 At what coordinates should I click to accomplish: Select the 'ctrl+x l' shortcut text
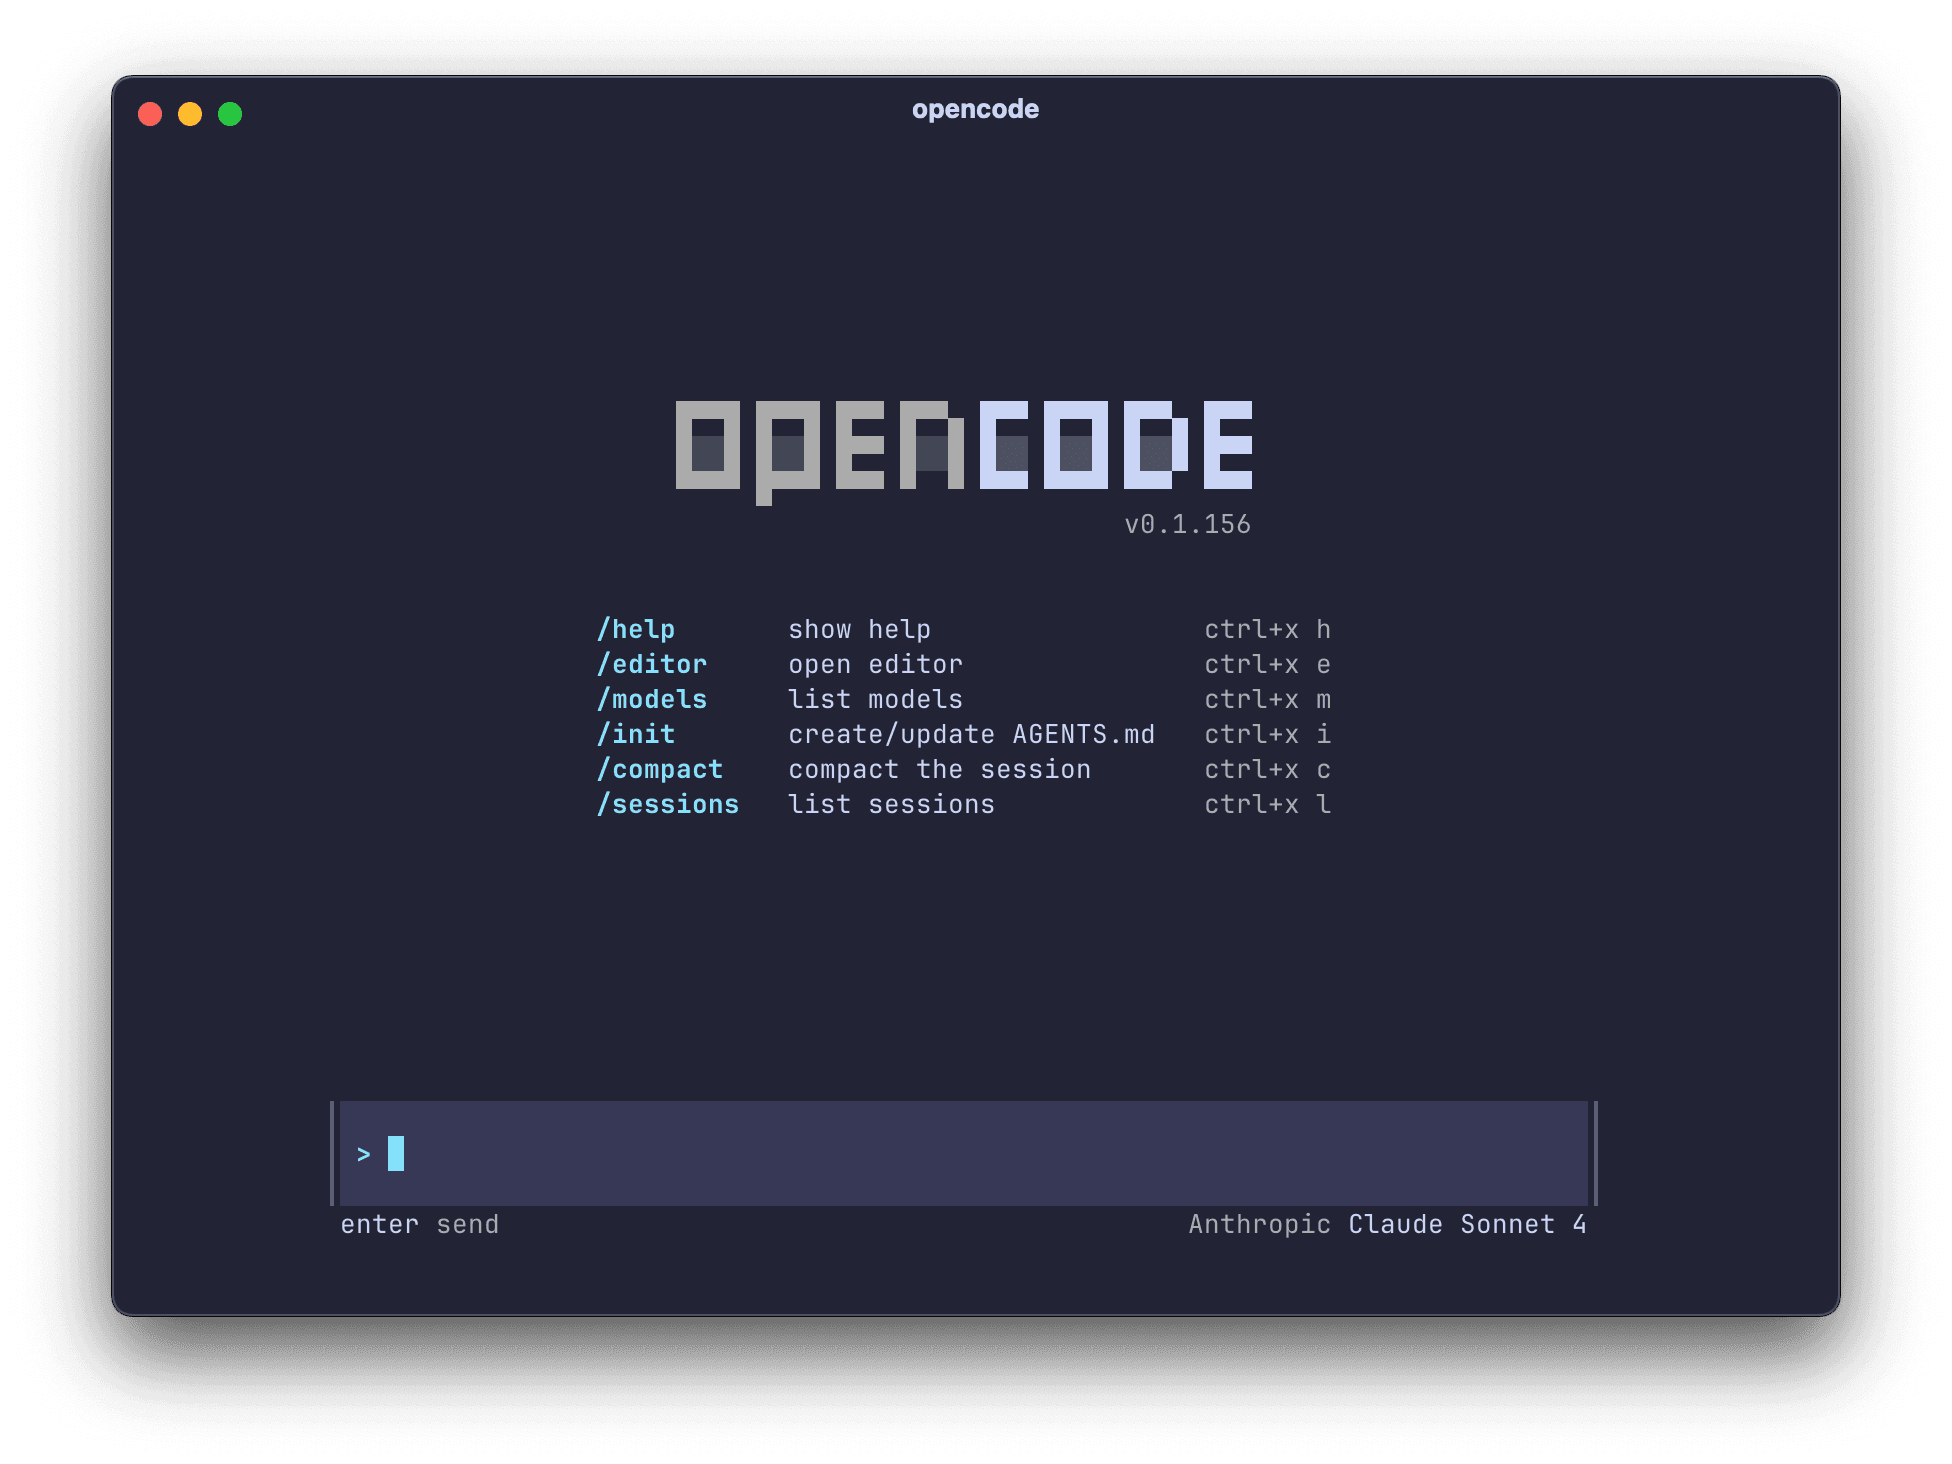1267,804
